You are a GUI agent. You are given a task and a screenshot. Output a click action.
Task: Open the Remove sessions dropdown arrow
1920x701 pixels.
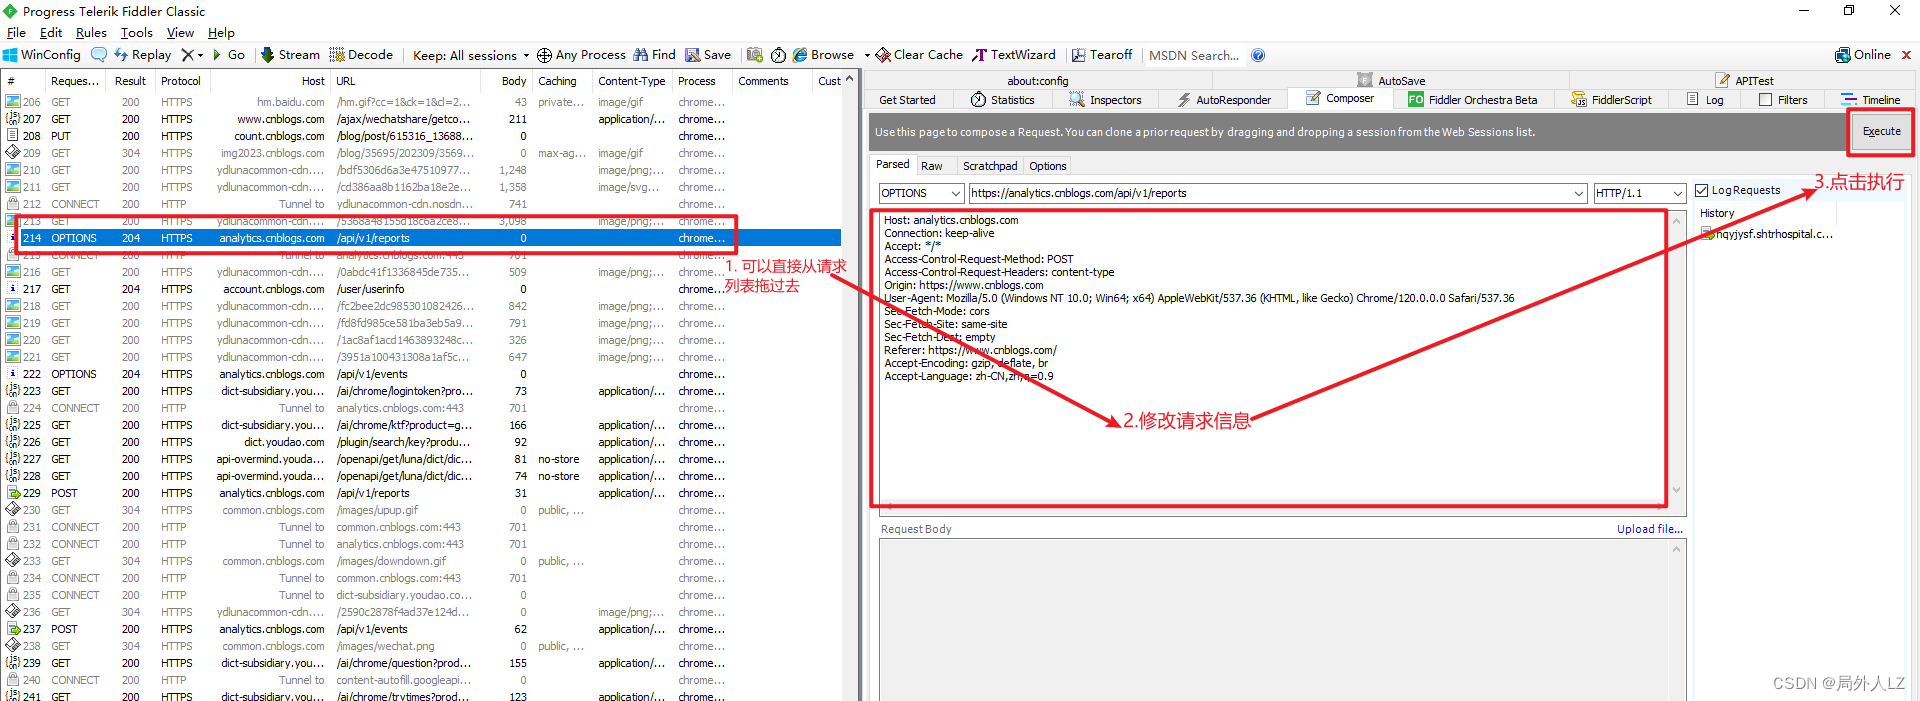[x=200, y=55]
